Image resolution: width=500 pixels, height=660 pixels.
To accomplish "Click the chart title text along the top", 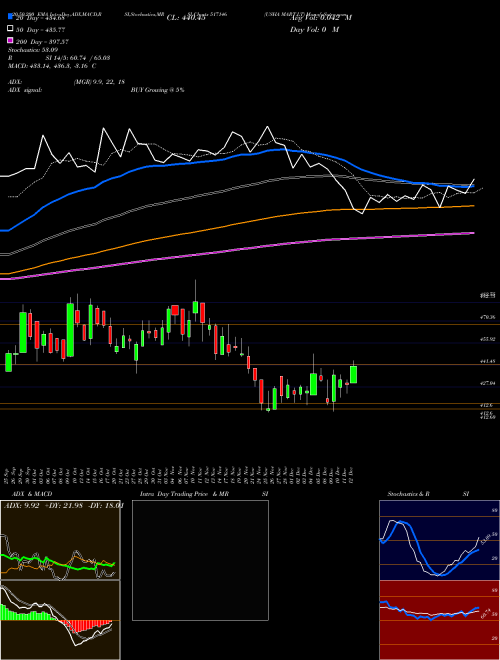I will coord(181,14).
